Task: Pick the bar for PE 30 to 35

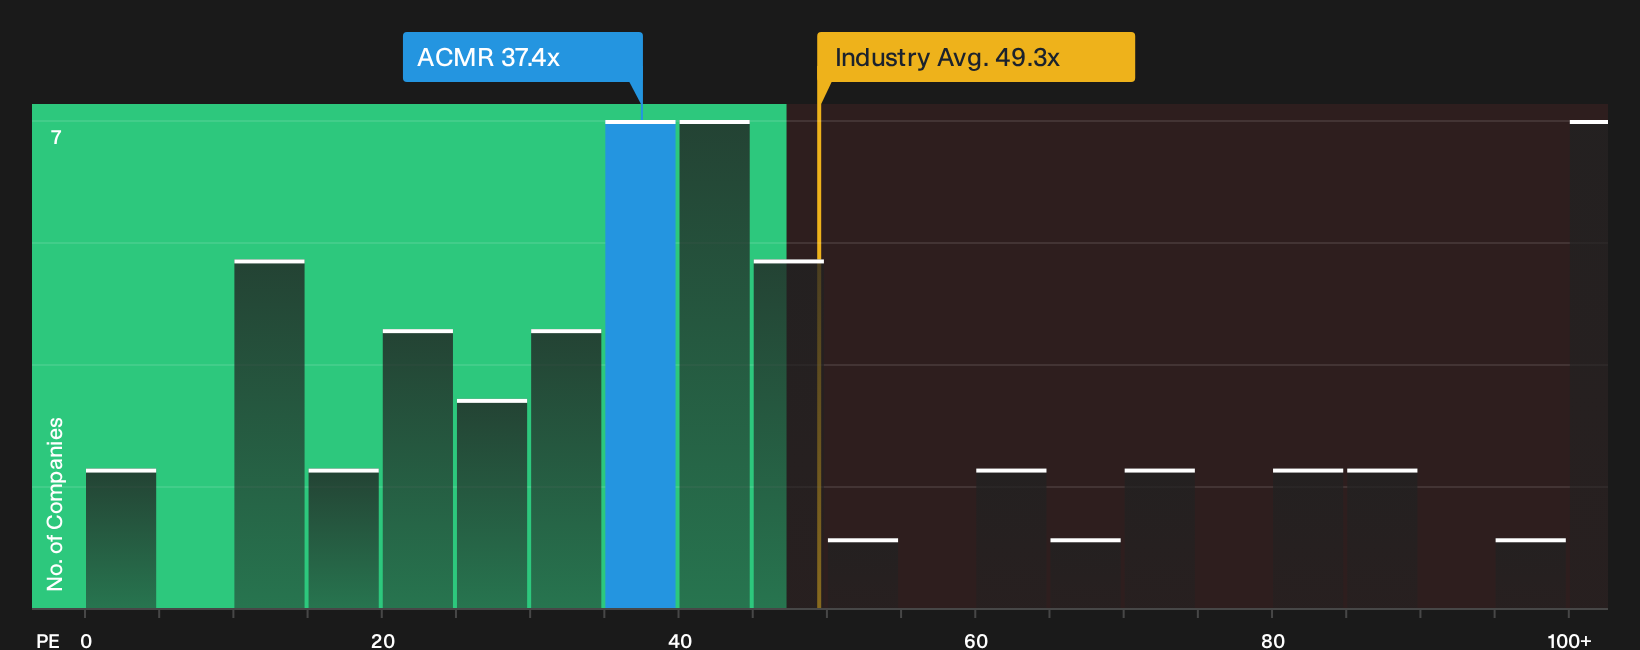Action: [566, 469]
